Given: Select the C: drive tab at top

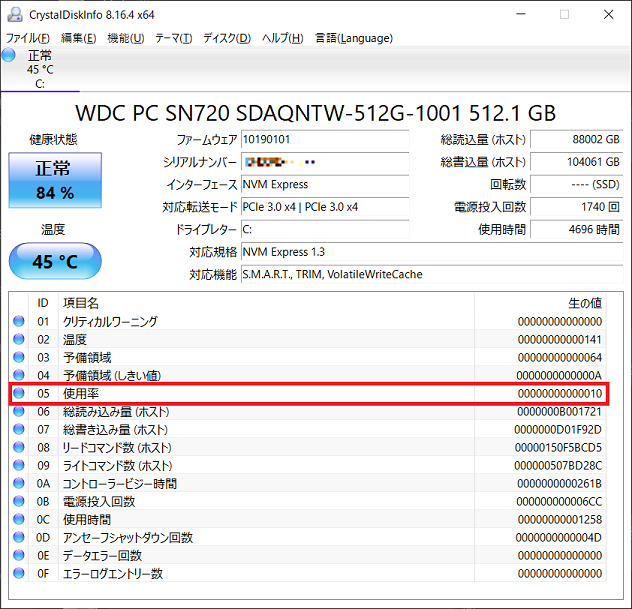Looking at the screenshot, I should tap(40, 69).
